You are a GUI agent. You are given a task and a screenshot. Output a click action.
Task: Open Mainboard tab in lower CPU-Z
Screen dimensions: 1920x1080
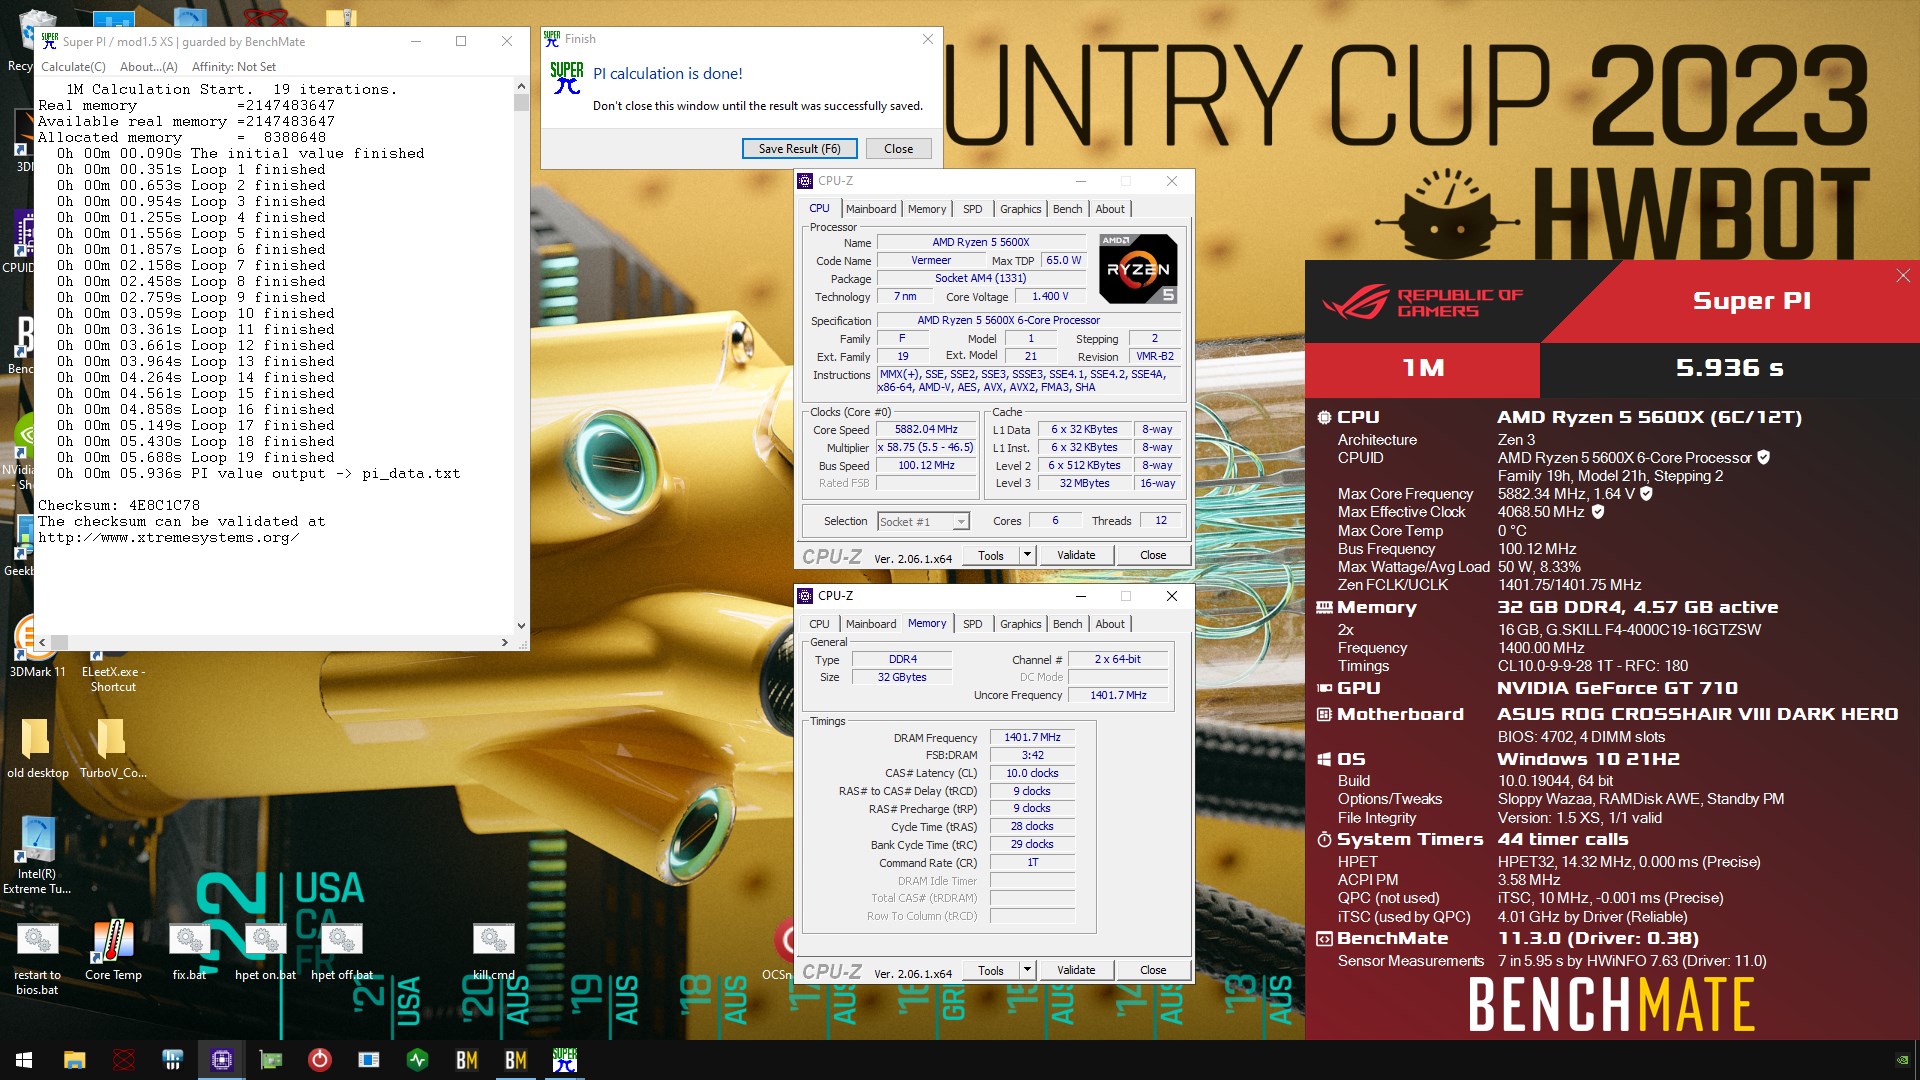click(x=871, y=624)
